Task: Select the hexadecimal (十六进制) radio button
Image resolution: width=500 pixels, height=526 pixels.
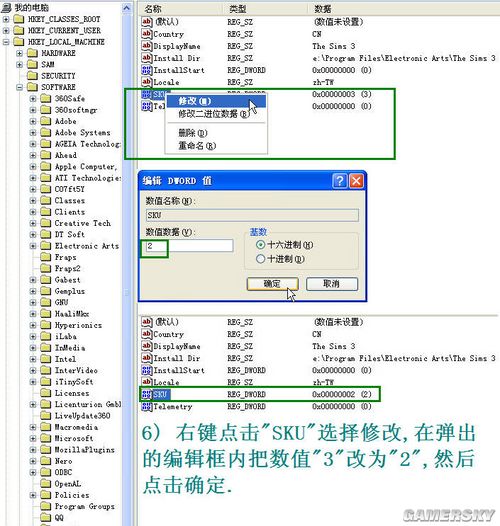Action: pyautogui.click(x=260, y=245)
